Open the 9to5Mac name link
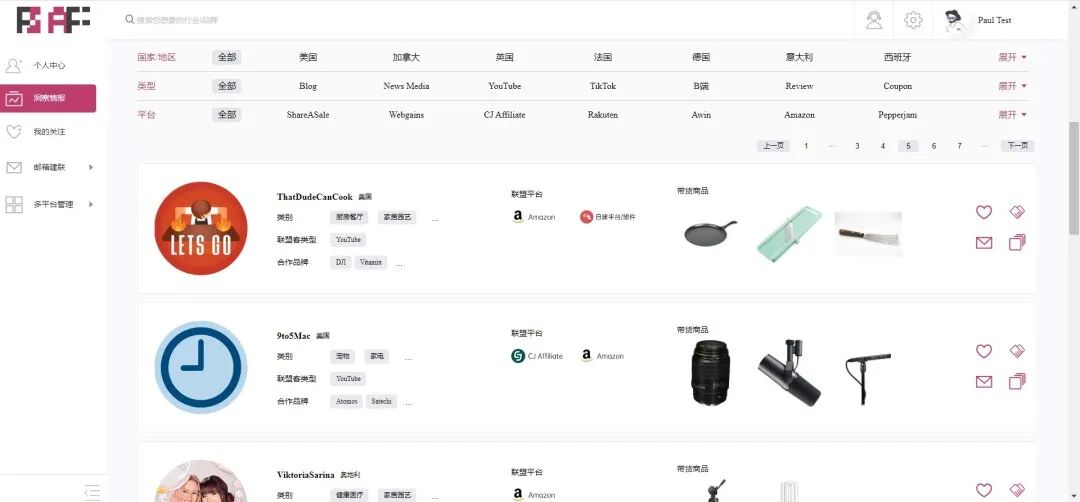1080x502 pixels. point(293,336)
